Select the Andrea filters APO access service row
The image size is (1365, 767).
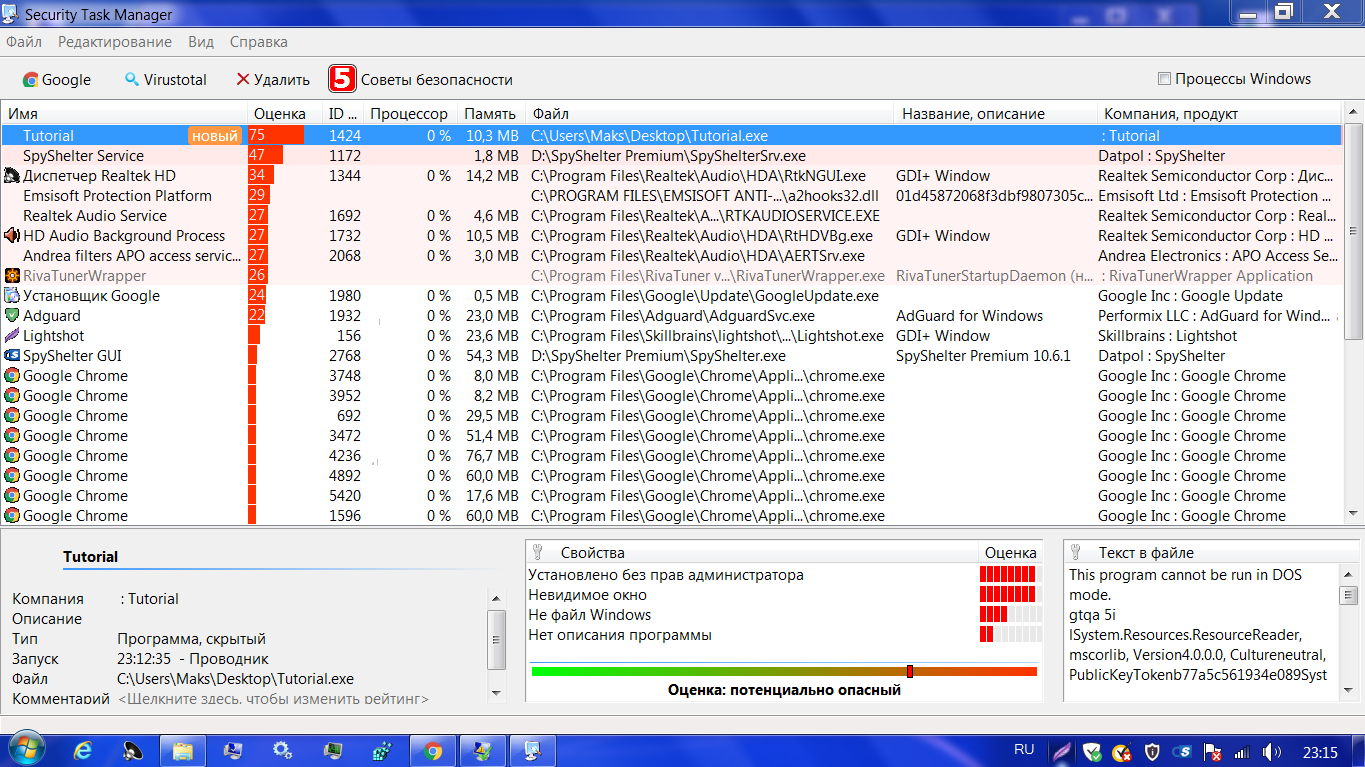tap(672, 256)
